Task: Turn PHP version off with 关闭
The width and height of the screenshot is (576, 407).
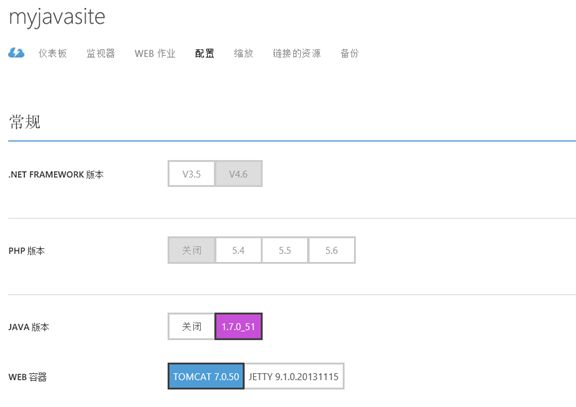Action: coord(192,250)
